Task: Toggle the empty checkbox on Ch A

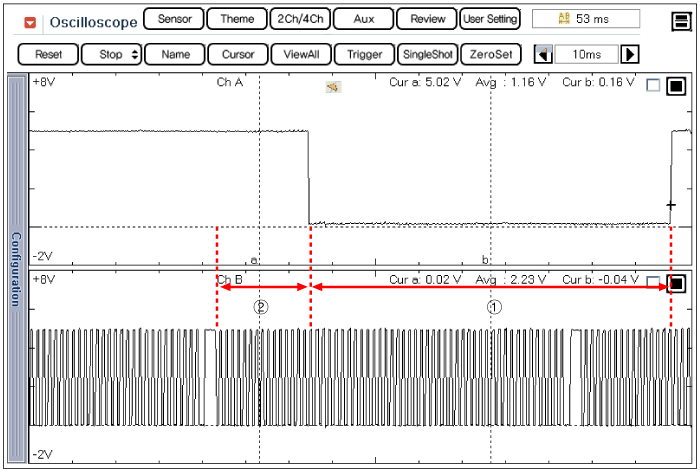Action: [x=653, y=85]
